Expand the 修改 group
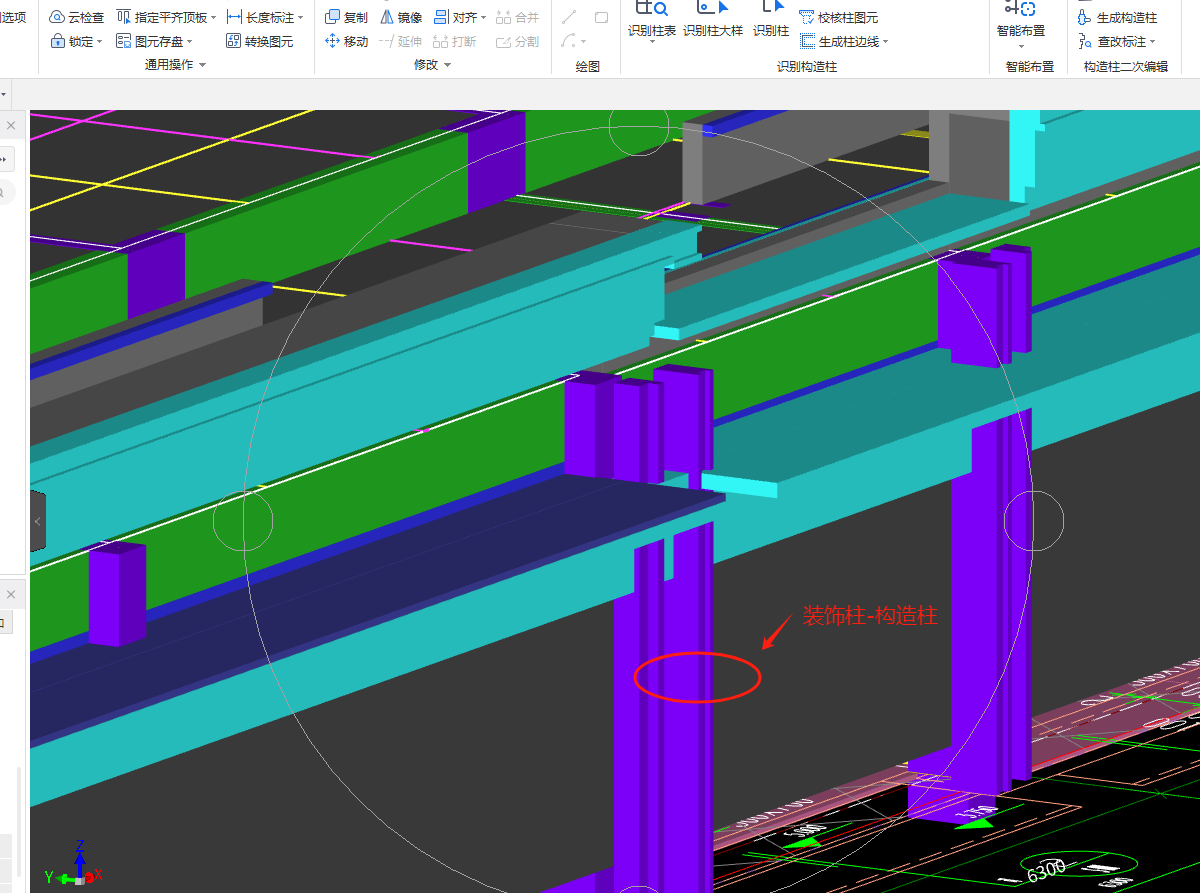This screenshot has height=893, width=1200. click(432, 65)
